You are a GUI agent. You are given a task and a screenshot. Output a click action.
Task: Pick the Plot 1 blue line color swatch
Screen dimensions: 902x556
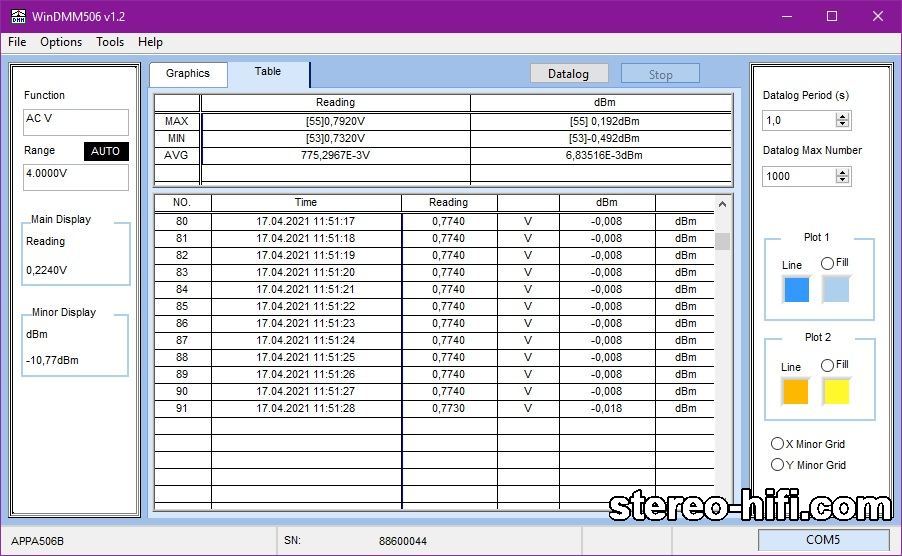(x=796, y=290)
